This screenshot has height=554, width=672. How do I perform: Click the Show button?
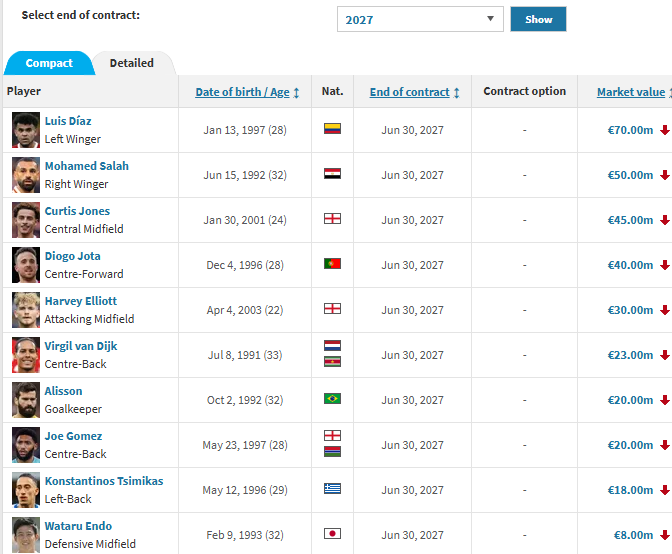[x=538, y=19]
